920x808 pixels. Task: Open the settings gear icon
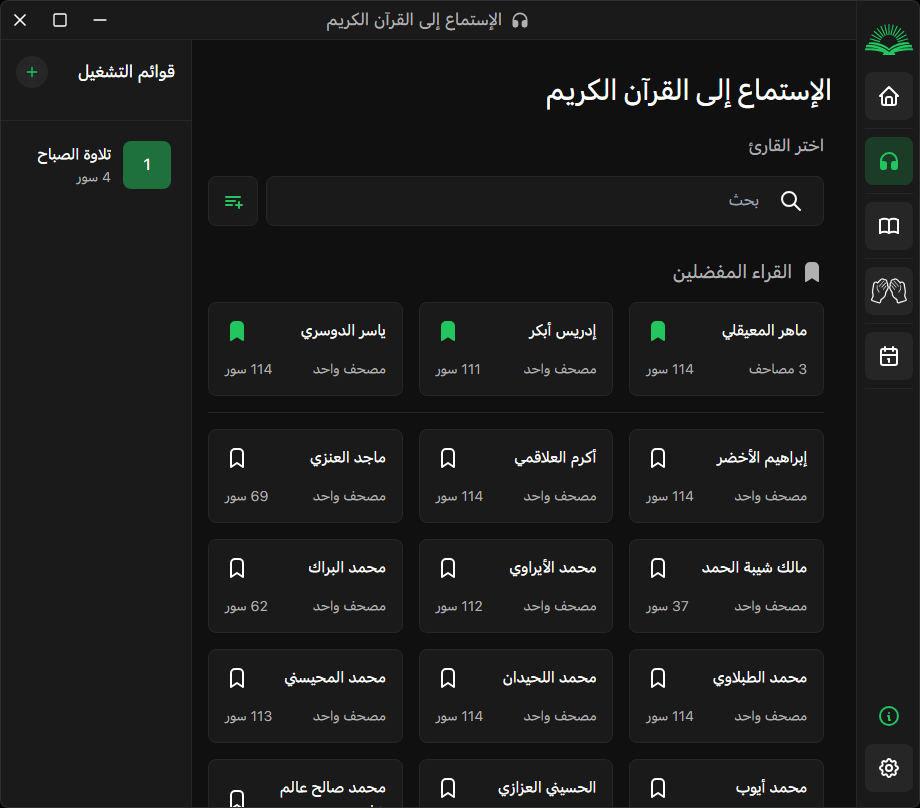click(888, 767)
